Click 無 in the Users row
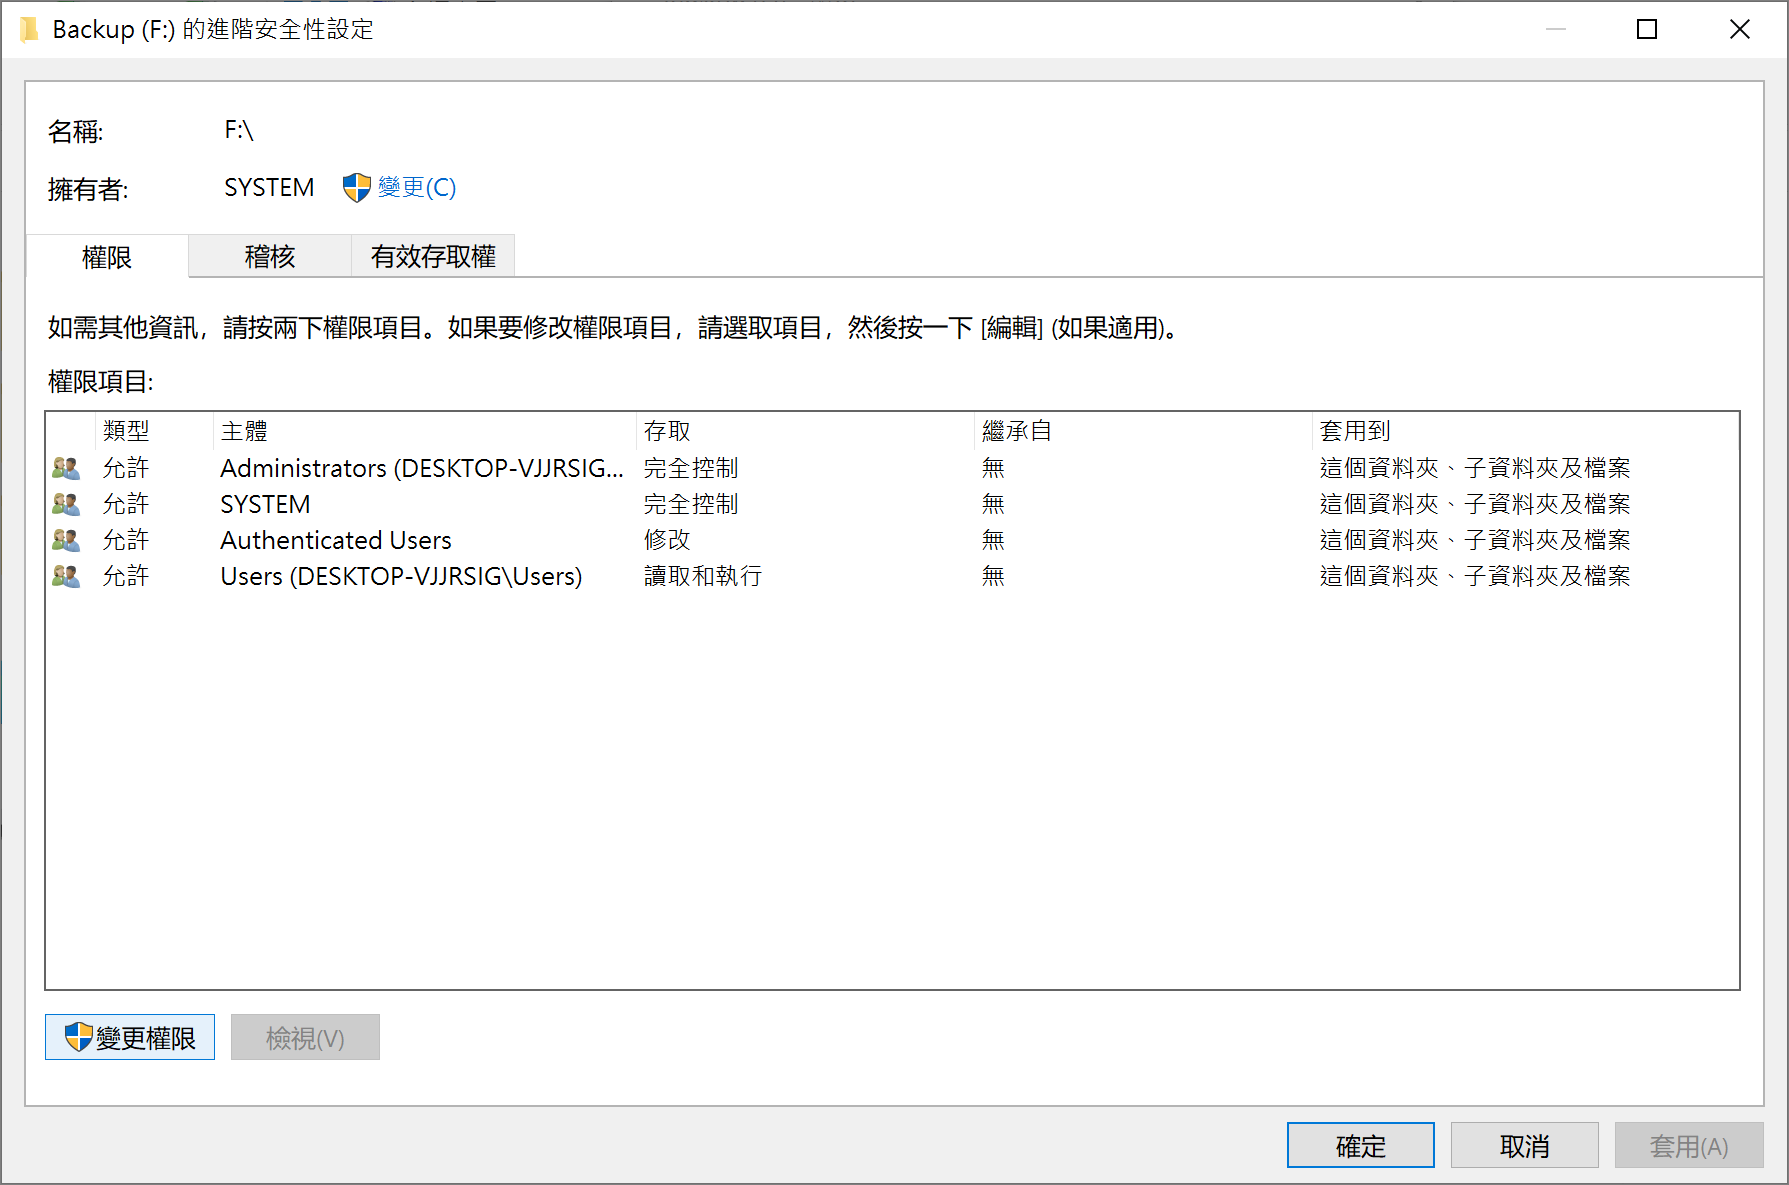Viewport: 1789px width, 1185px height. (x=993, y=576)
